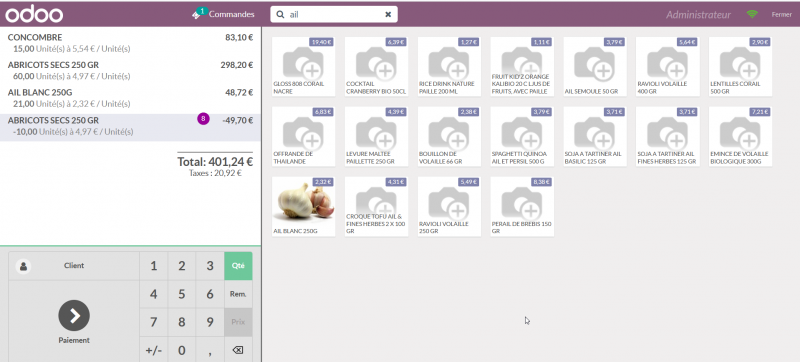
Task: Add FRUIT KID'Z ORANGE KALIBIO product
Action: pyautogui.click(x=522, y=66)
